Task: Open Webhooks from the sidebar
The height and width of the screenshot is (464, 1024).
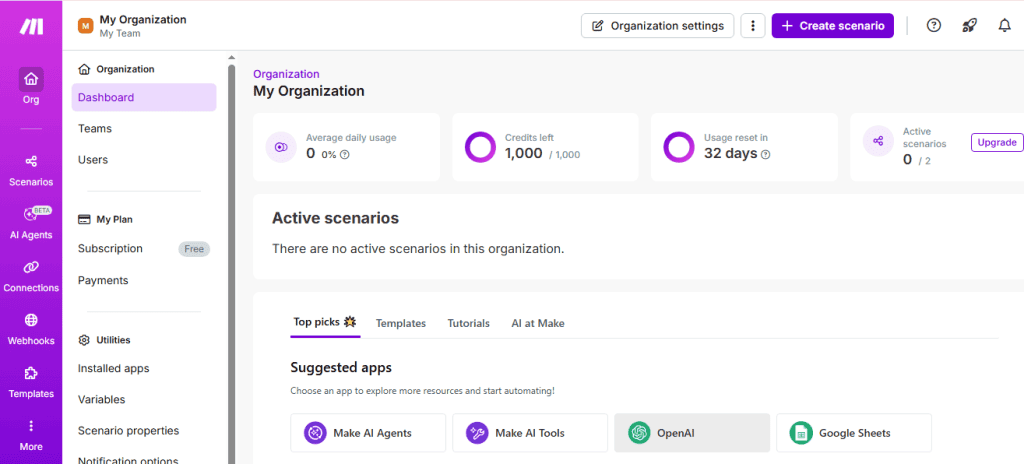Action: pyautogui.click(x=31, y=328)
